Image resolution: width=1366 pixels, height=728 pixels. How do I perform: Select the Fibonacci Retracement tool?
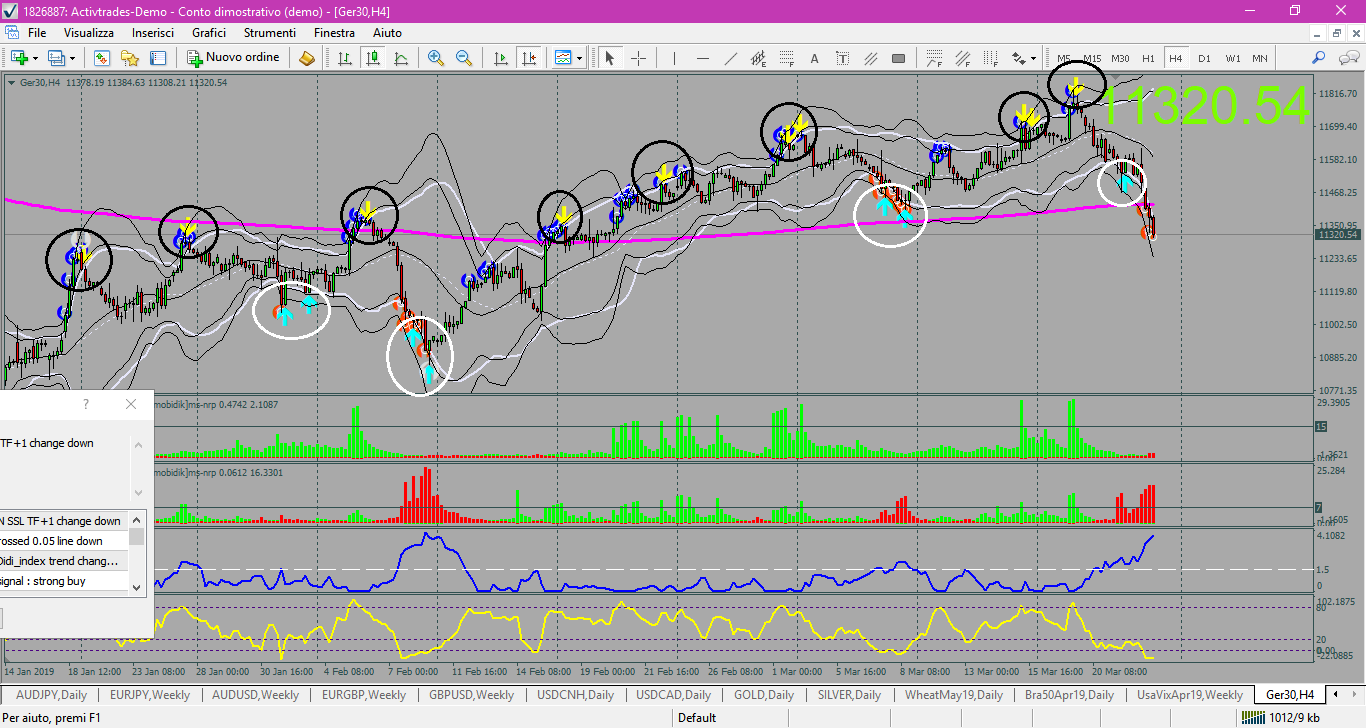787,58
